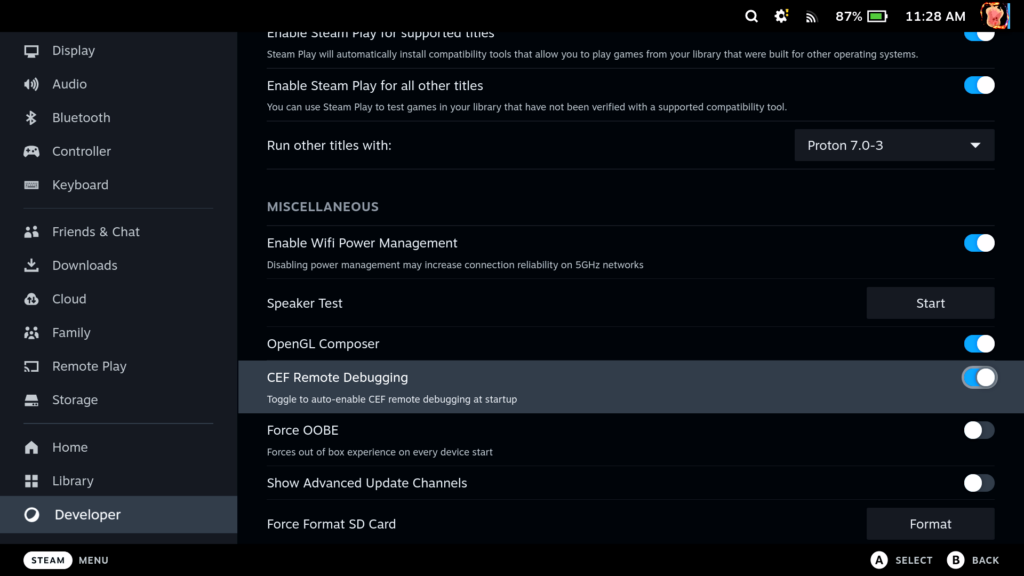Viewport: 1024px width, 576px height.
Task: Click the search icon in the top bar
Action: click(x=751, y=16)
